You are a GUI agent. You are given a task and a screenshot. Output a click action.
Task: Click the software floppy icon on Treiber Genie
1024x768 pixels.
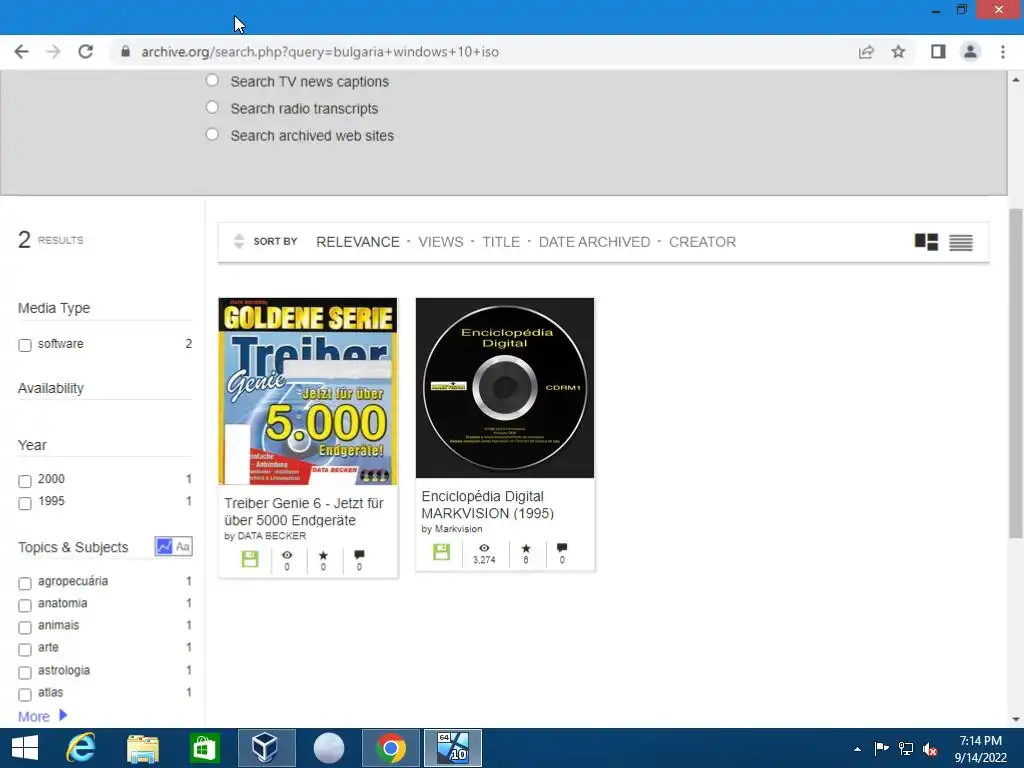(250, 559)
